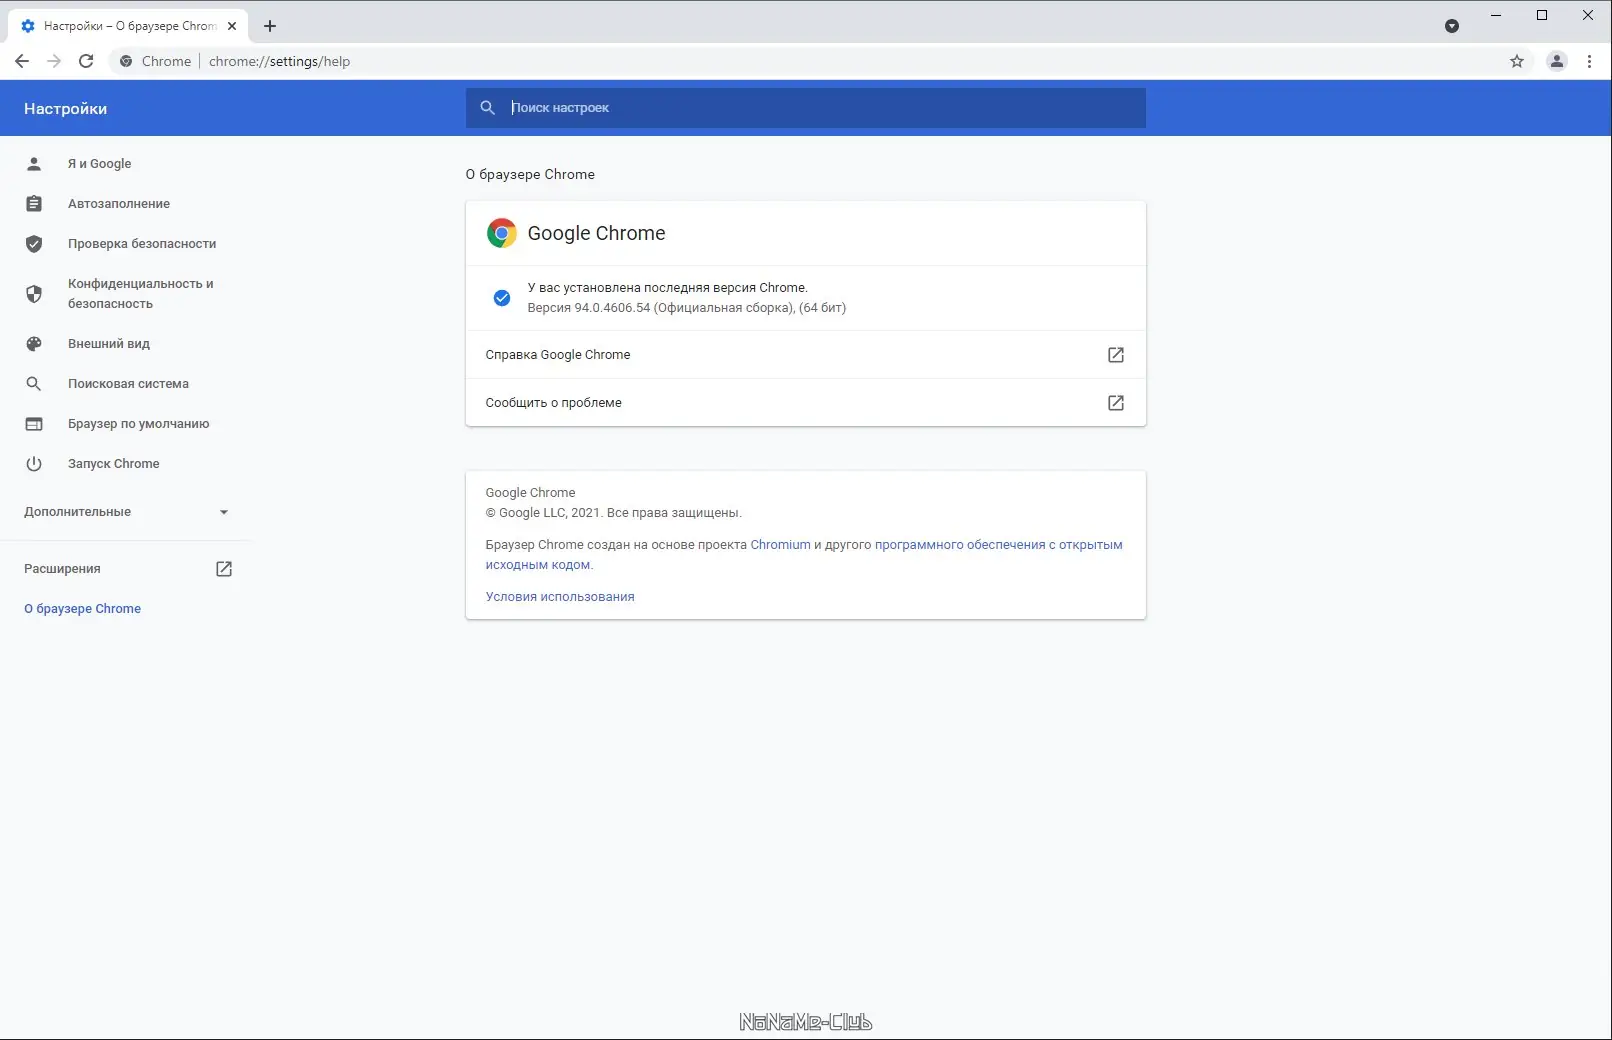The height and width of the screenshot is (1040, 1612).
Task: Select О браузере Chrome in sidebar
Action: click(x=82, y=608)
